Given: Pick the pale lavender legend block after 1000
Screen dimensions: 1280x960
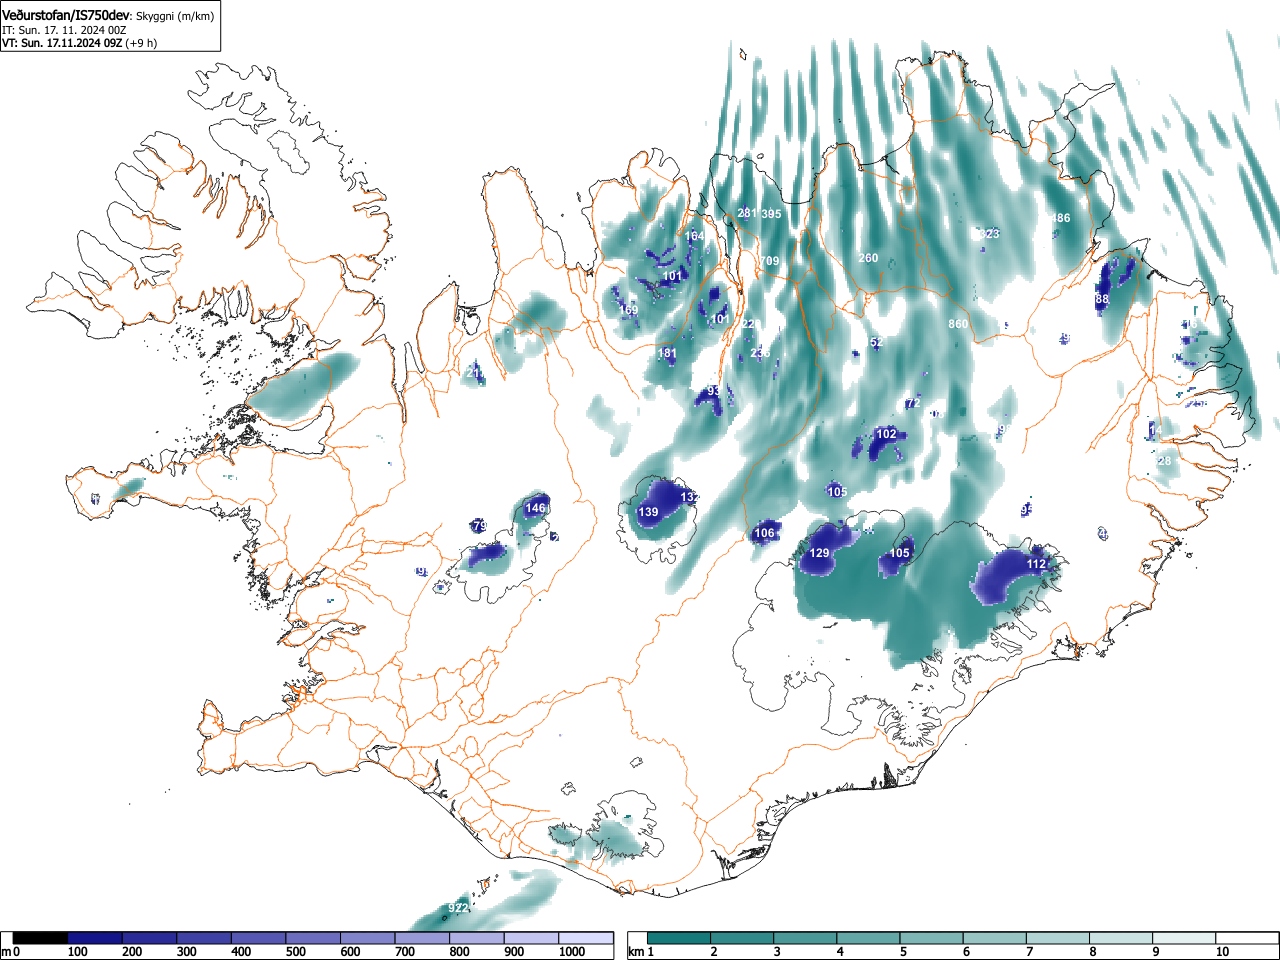Looking at the screenshot, I should [586, 938].
